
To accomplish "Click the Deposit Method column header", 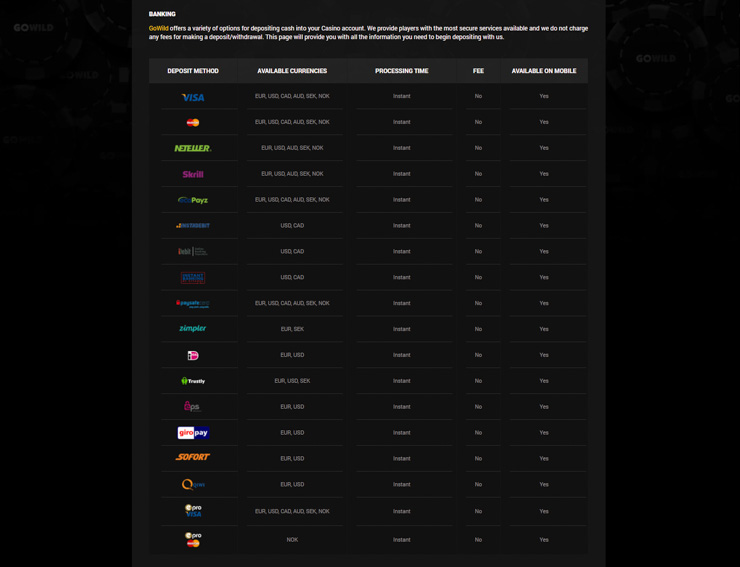I will 193,71.
